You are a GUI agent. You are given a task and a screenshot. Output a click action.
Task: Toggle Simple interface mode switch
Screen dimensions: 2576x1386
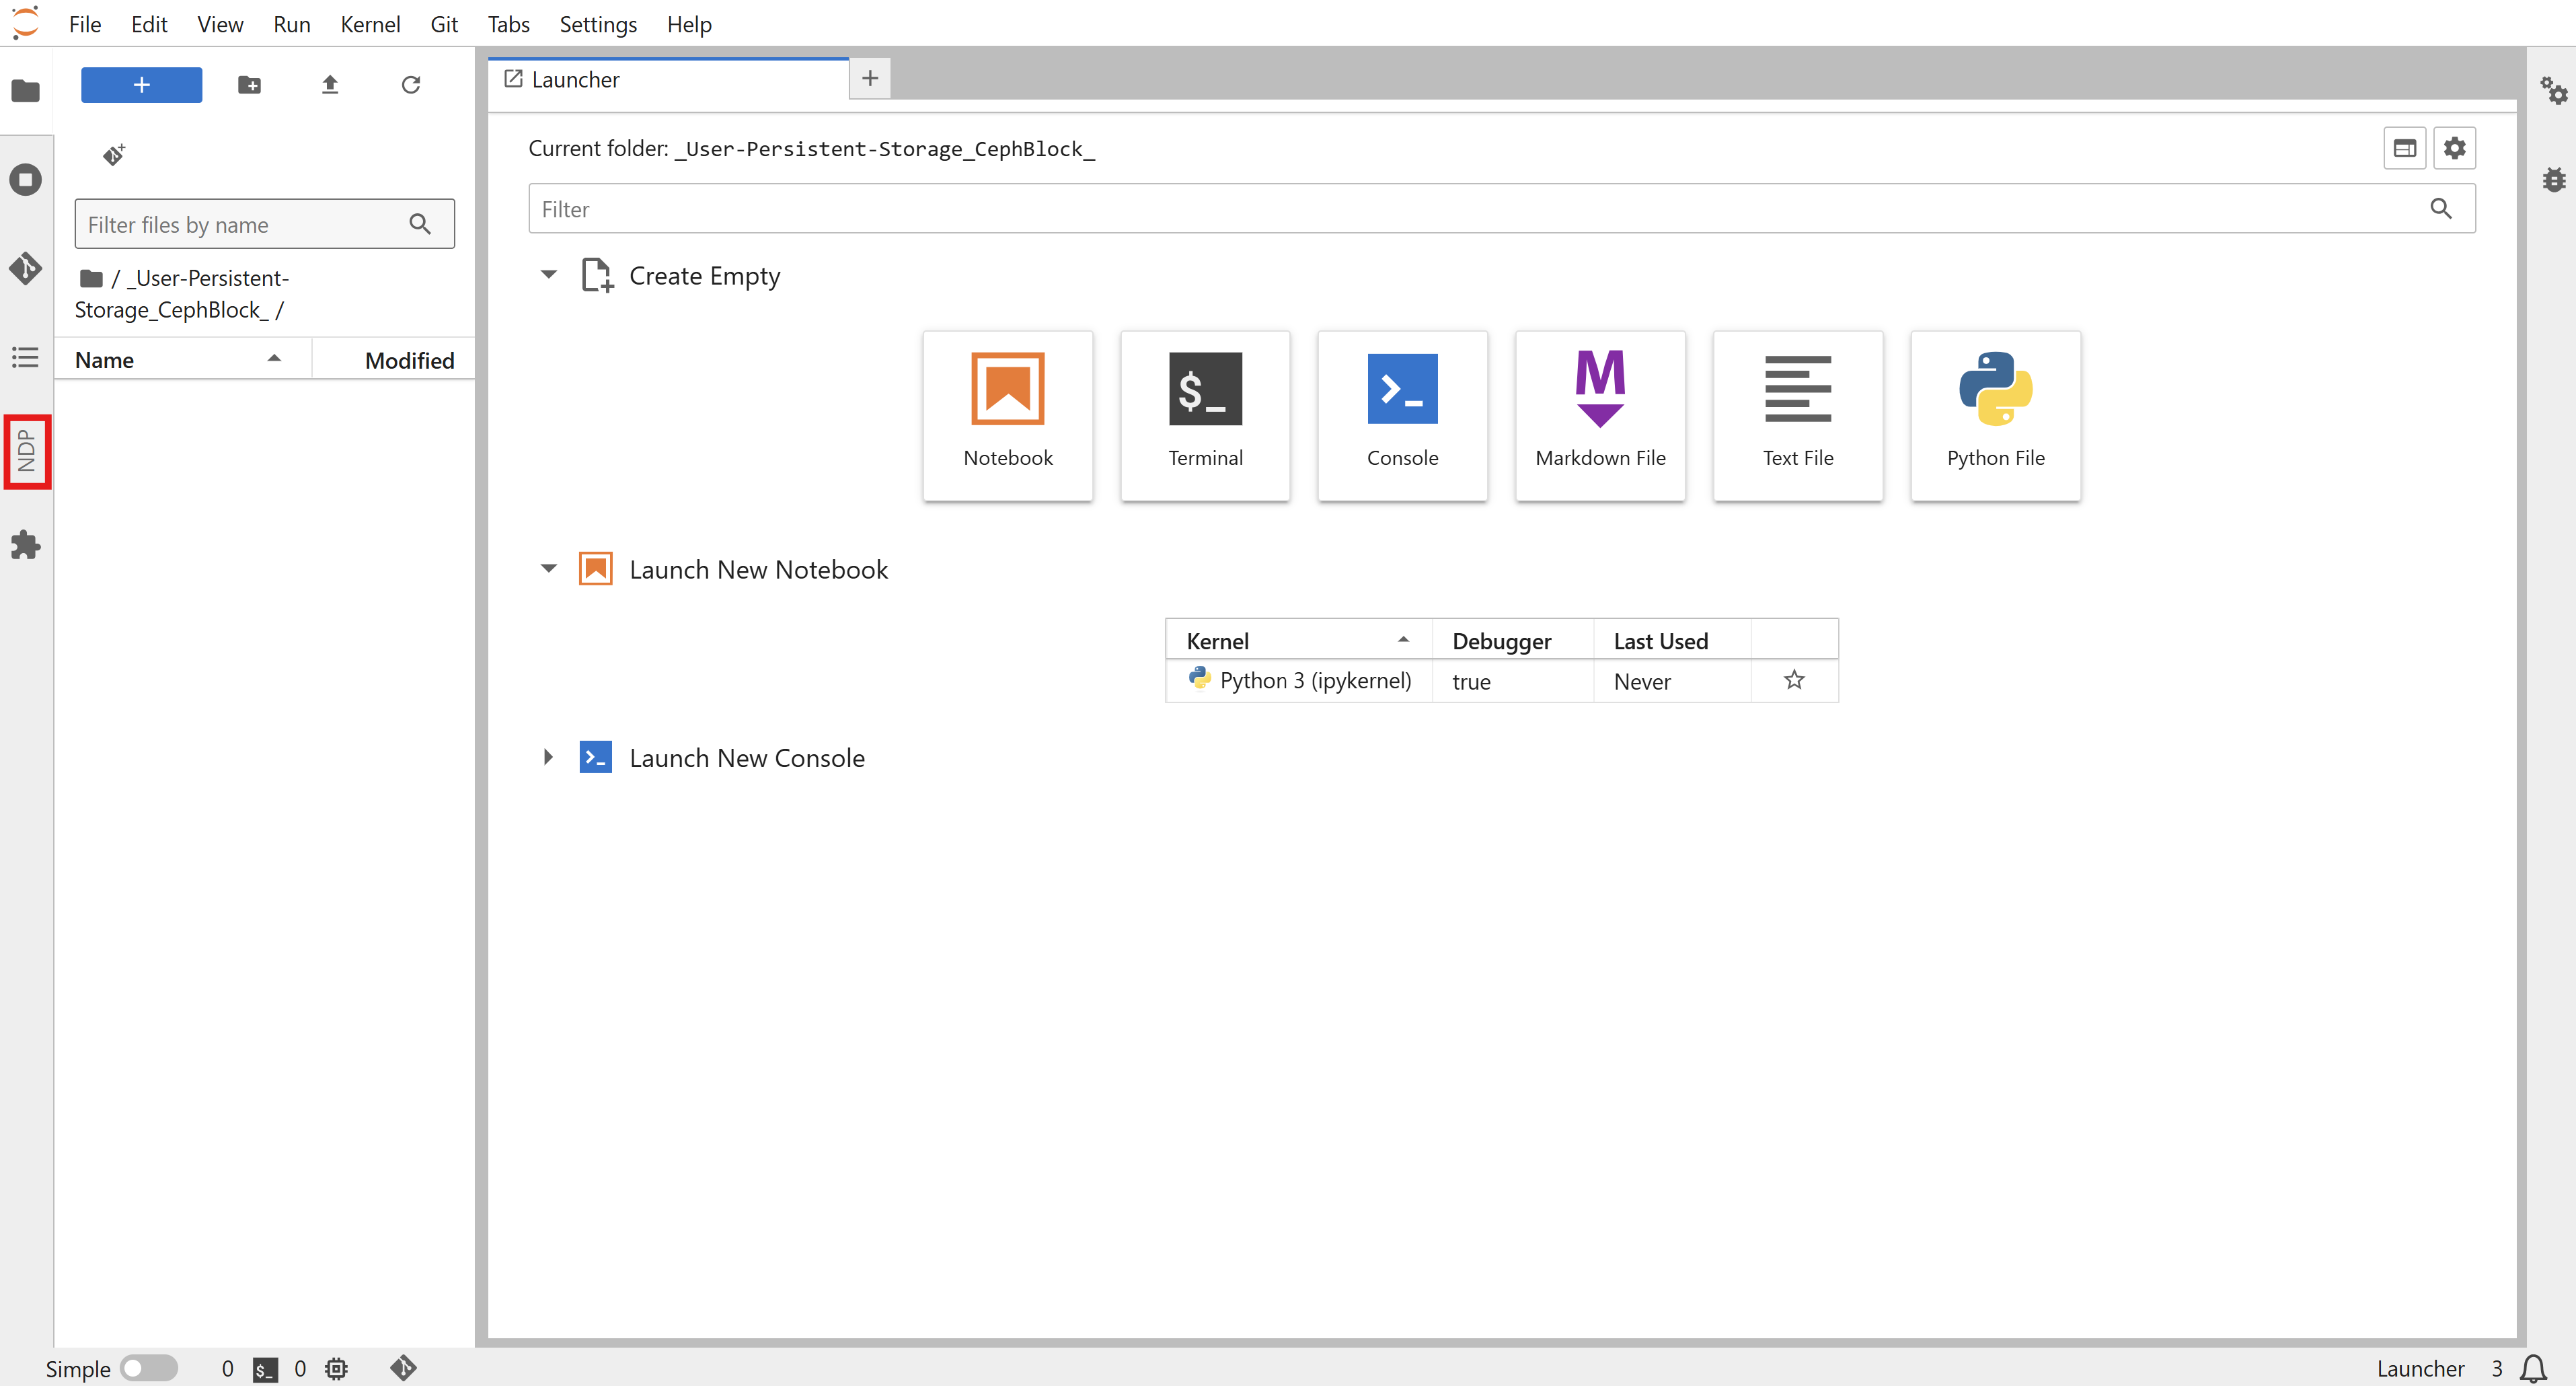[x=148, y=1367]
